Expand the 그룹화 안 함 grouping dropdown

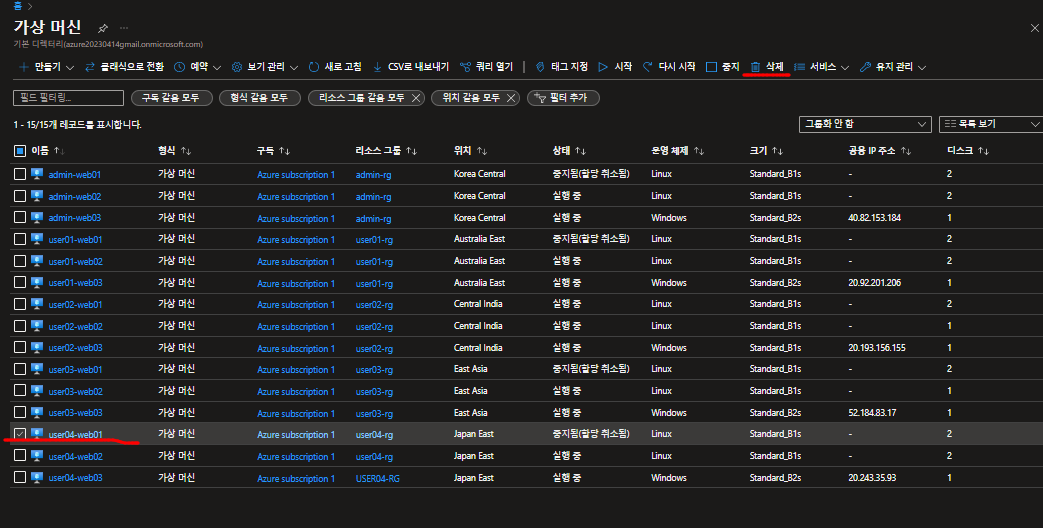pos(865,124)
